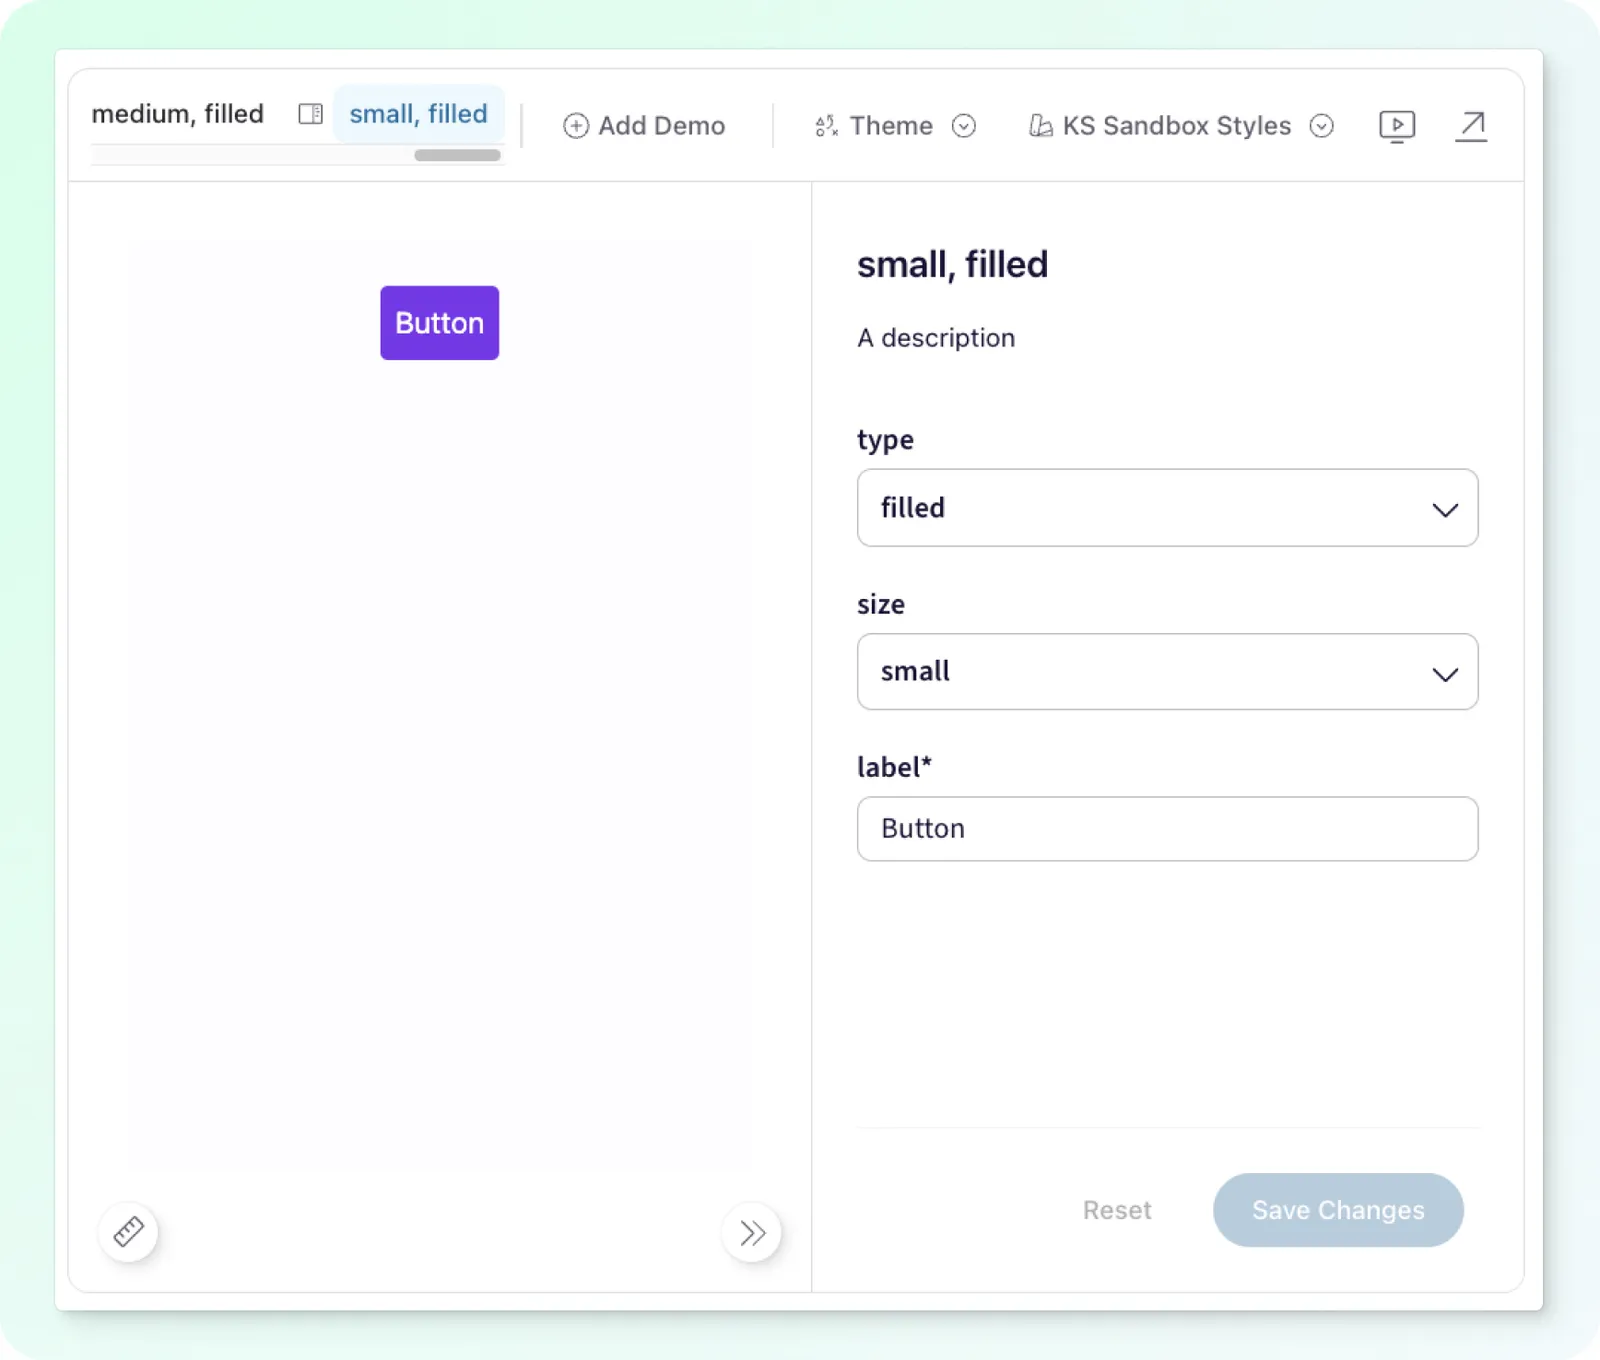The height and width of the screenshot is (1360, 1600).
Task: Switch to the medium, filled tab
Action: pos(178,114)
